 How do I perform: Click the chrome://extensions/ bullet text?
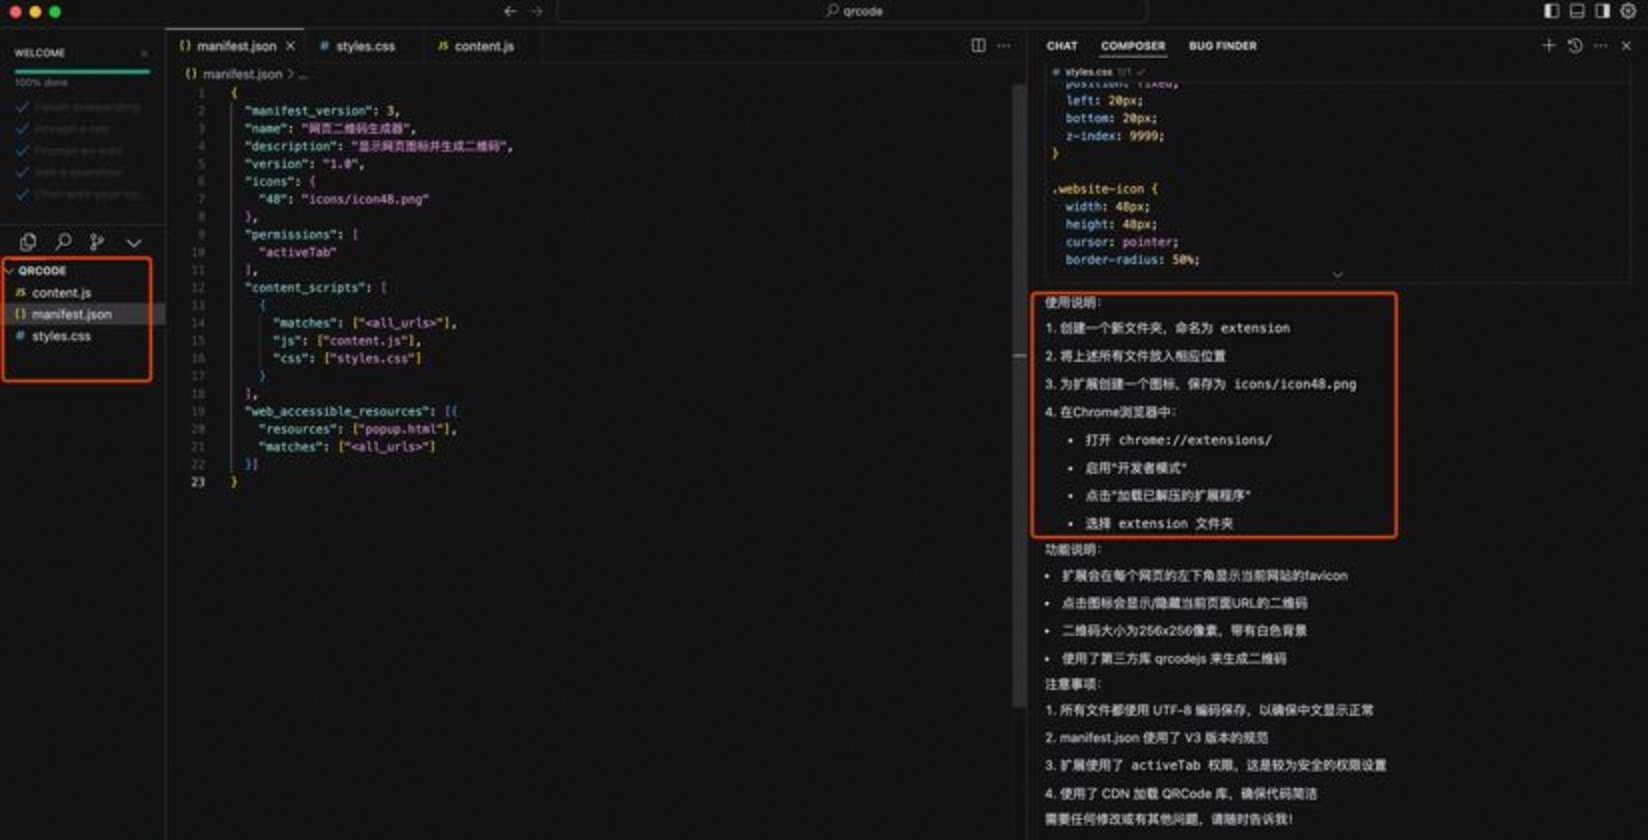point(1178,440)
